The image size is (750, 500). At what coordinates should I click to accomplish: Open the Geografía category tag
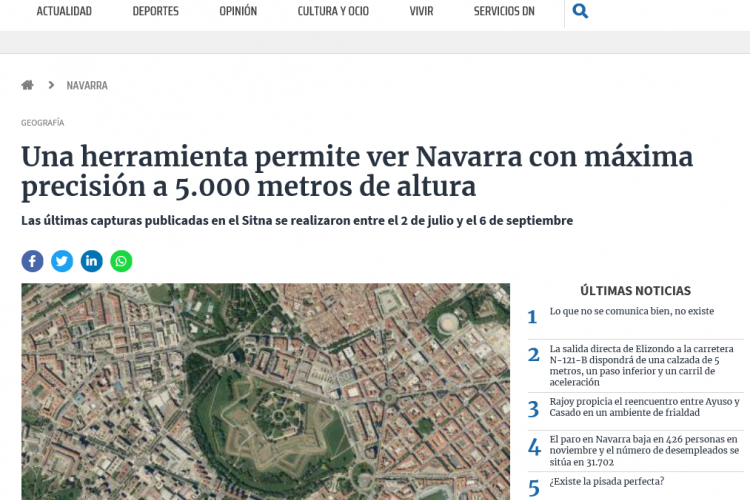click(x=43, y=123)
